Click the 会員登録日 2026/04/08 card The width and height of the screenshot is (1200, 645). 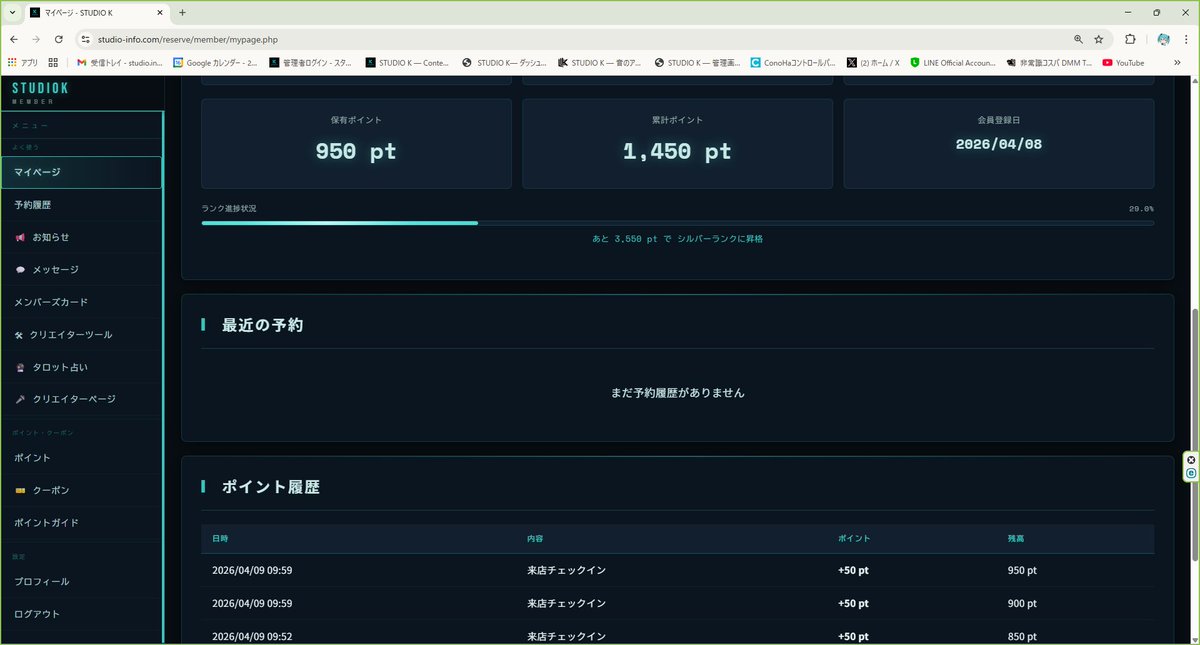998,143
